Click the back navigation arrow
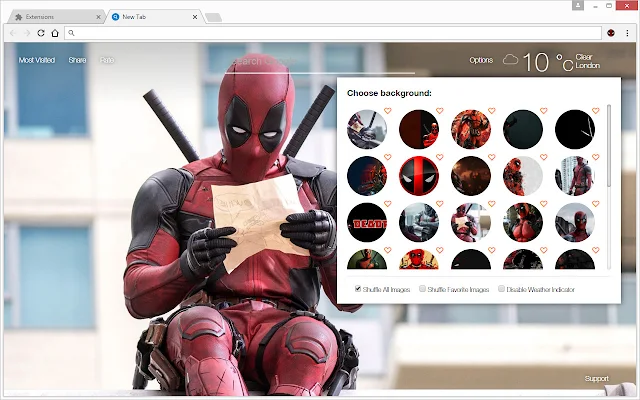The image size is (640, 400). (13, 33)
